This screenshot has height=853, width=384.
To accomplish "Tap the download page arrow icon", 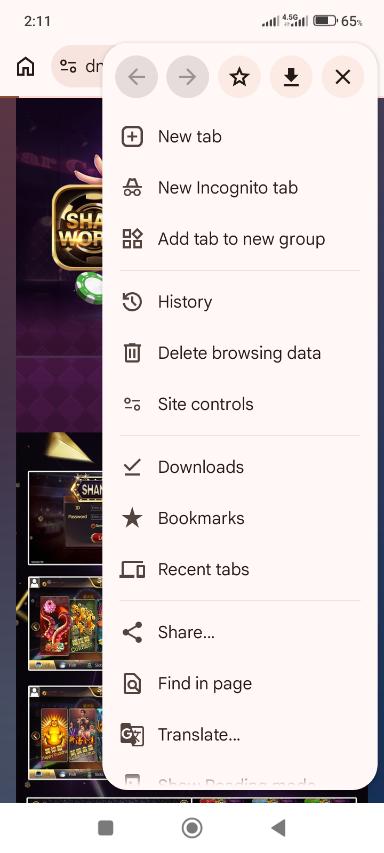I will [x=291, y=77].
